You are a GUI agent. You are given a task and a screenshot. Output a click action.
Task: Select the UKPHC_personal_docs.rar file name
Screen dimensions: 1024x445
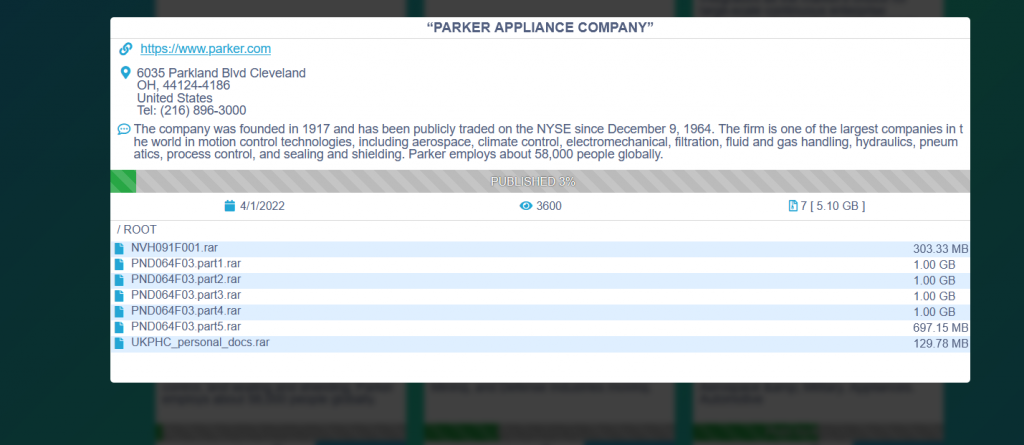[x=200, y=342]
